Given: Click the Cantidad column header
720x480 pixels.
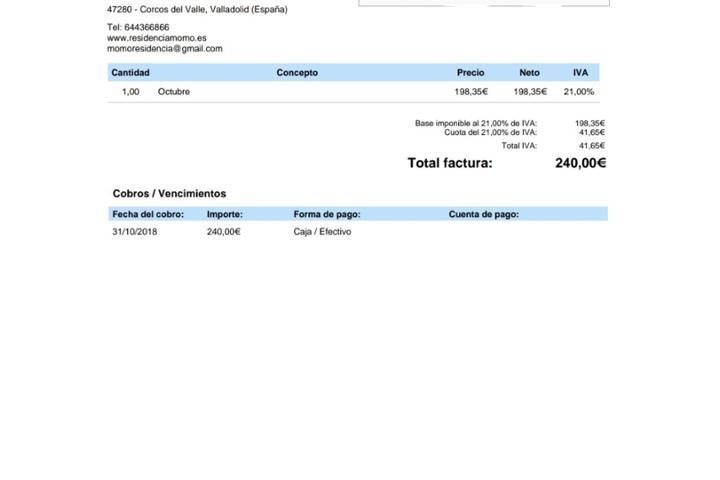Looking at the screenshot, I should point(130,73).
